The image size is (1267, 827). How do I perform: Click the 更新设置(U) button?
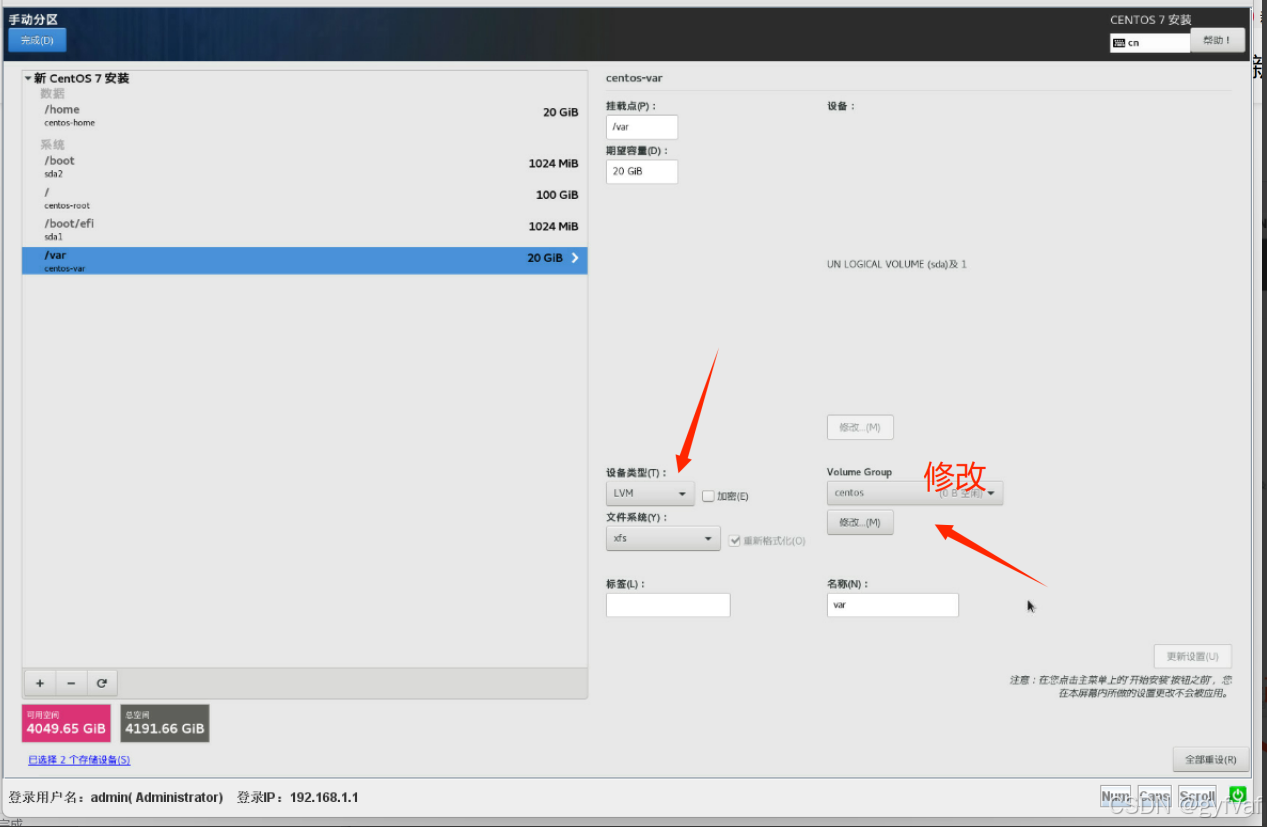tap(1192, 657)
